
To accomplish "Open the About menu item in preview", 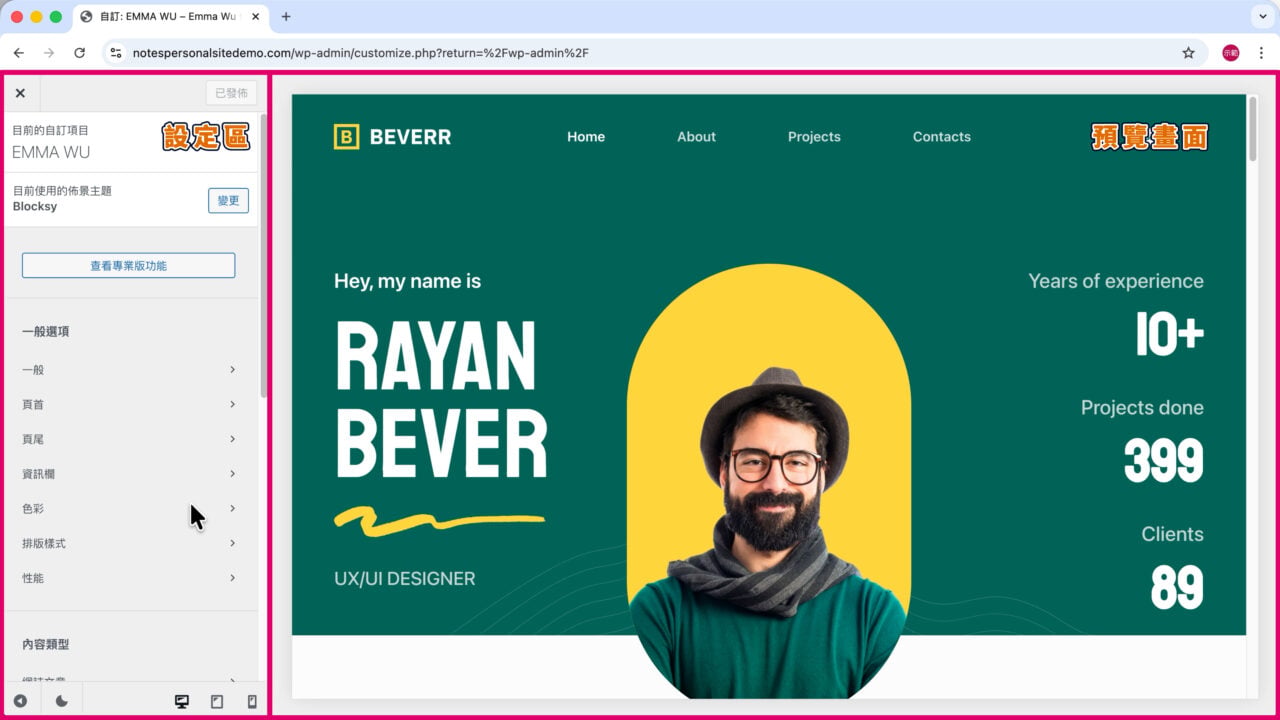I will tap(696, 137).
